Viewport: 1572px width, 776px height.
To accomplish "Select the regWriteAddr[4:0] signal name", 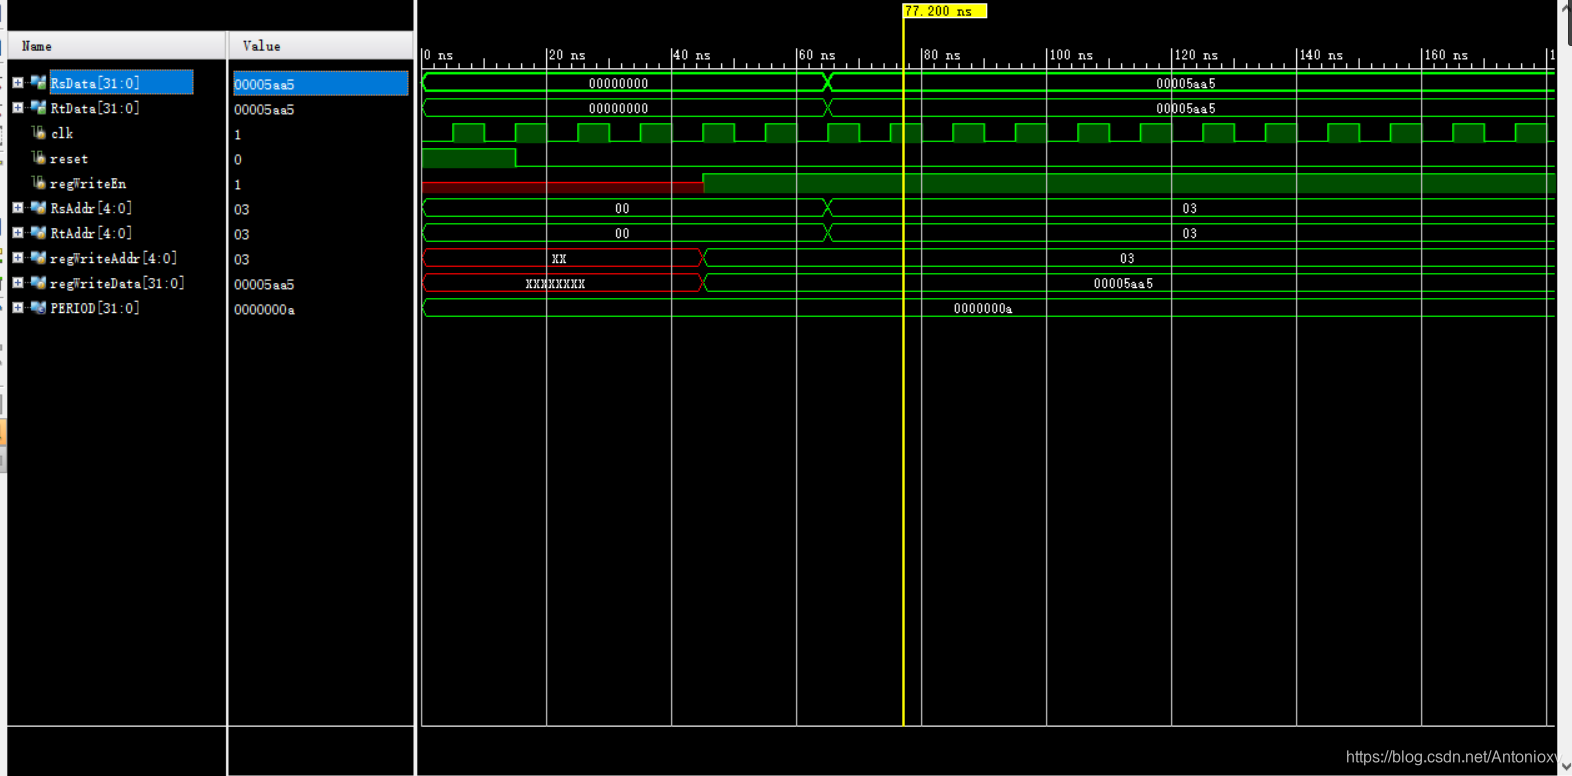I will (113, 258).
